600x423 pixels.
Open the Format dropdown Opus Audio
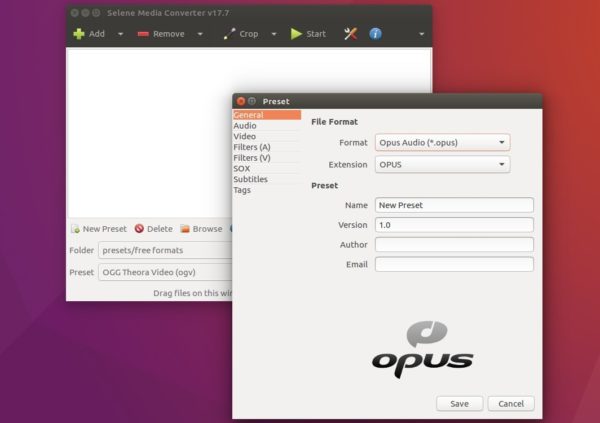click(442, 143)
